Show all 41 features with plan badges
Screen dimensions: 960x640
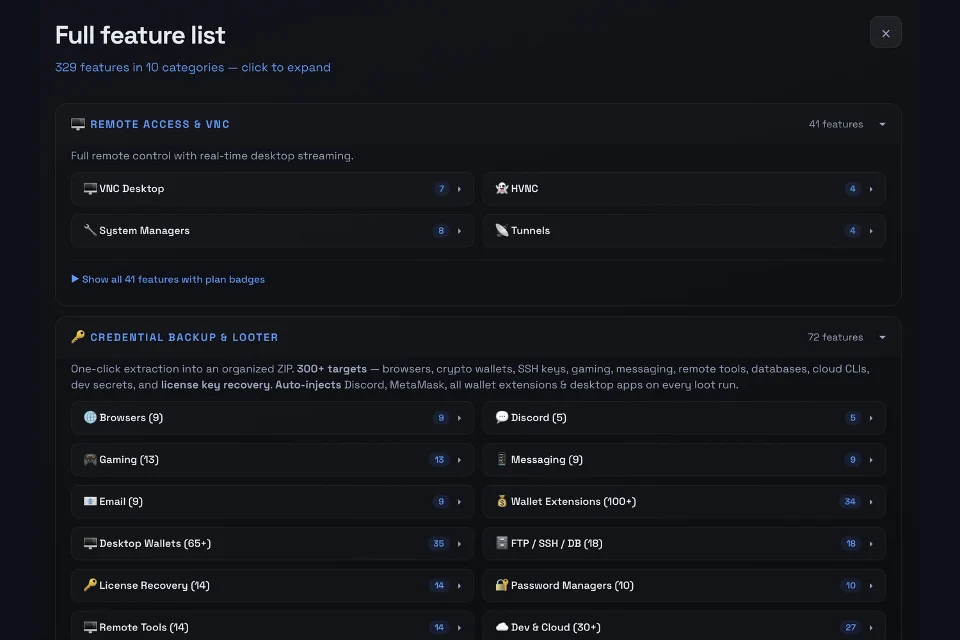tap(168, 279)
